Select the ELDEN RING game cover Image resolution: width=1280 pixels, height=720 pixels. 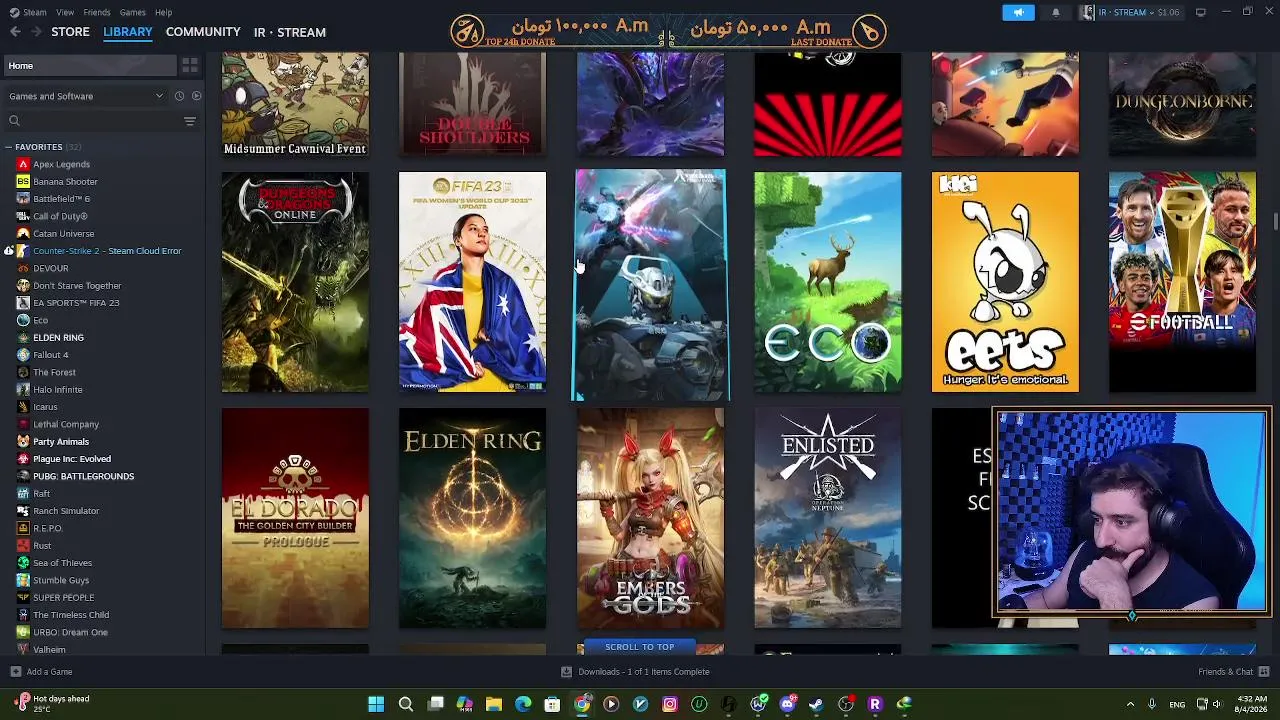click(x=473, y=518)
